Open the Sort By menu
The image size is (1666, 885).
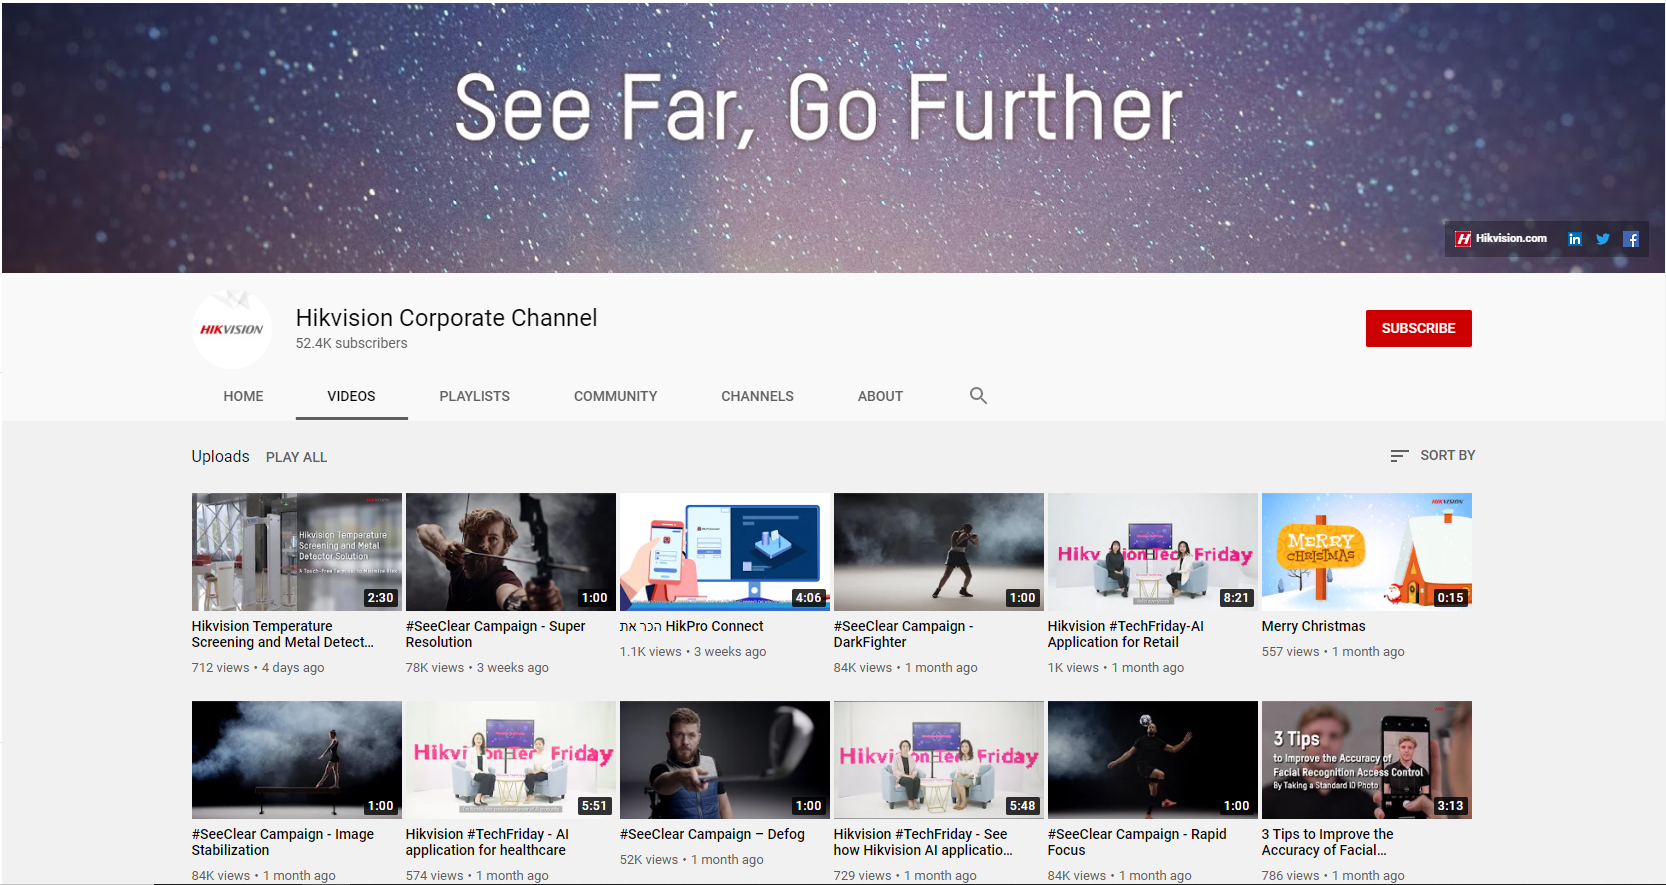click(x=1432, y=456)
